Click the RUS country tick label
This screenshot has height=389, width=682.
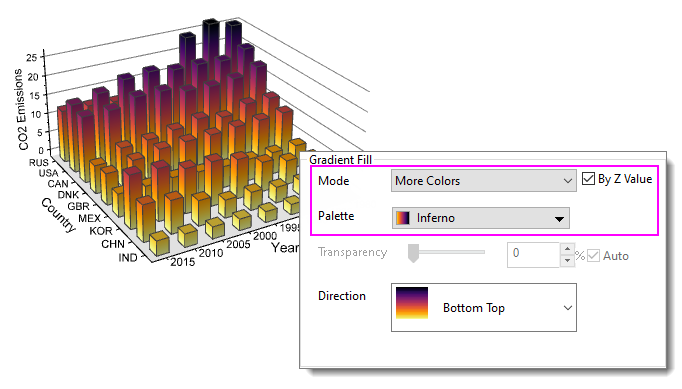tap(39, 162)
